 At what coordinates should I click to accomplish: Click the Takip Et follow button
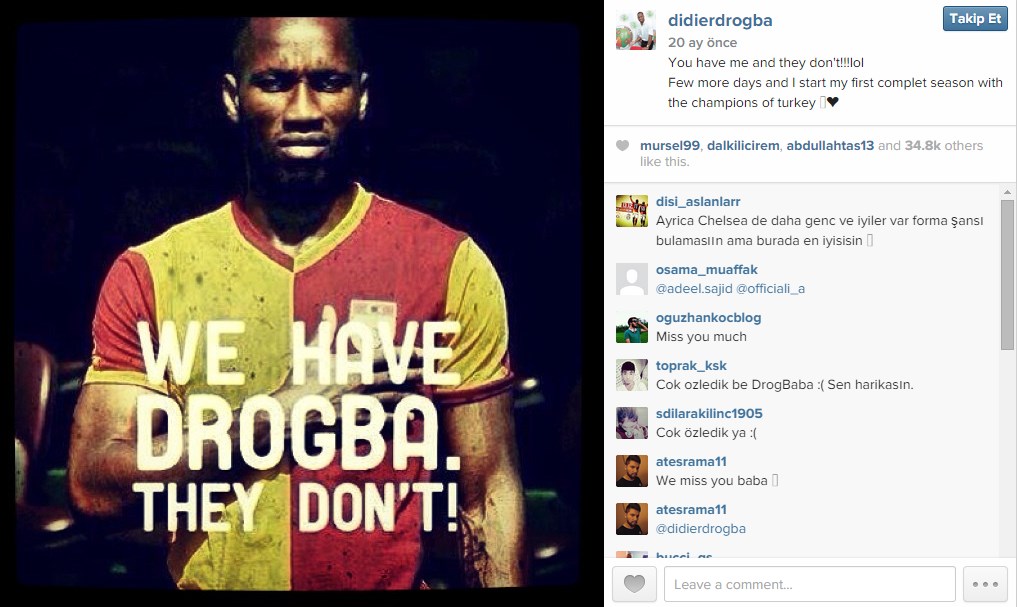click(x=975, y=19)
